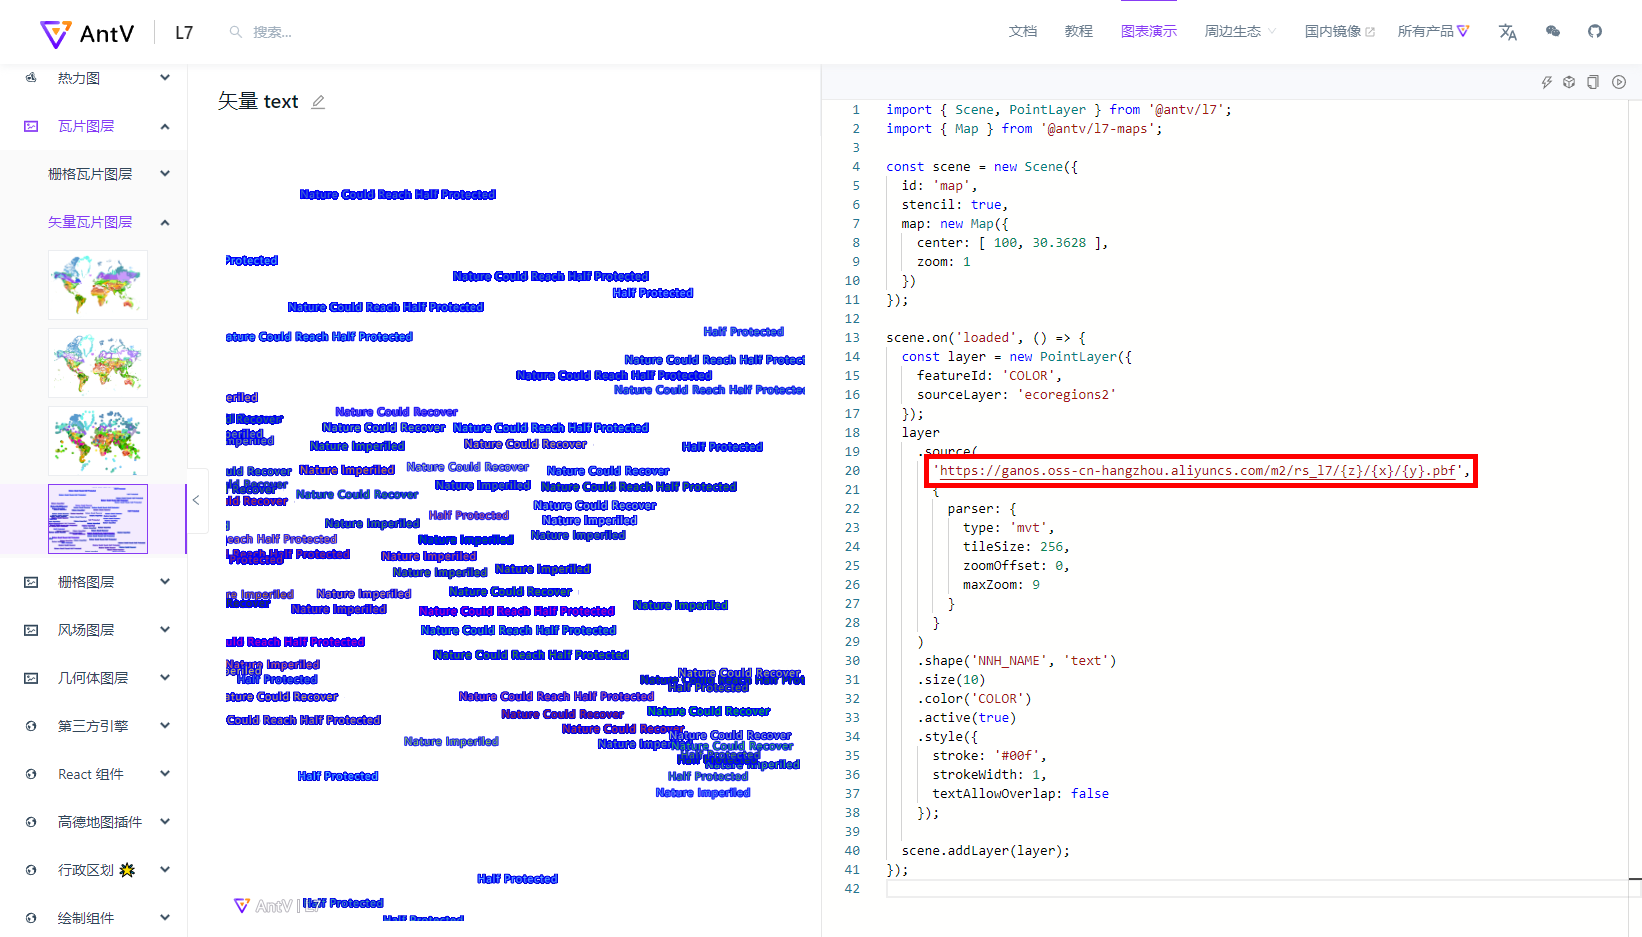1642x937 pixels.
Task: Click code line "scene.addLayer(layer);"
Action: [985, 851]
